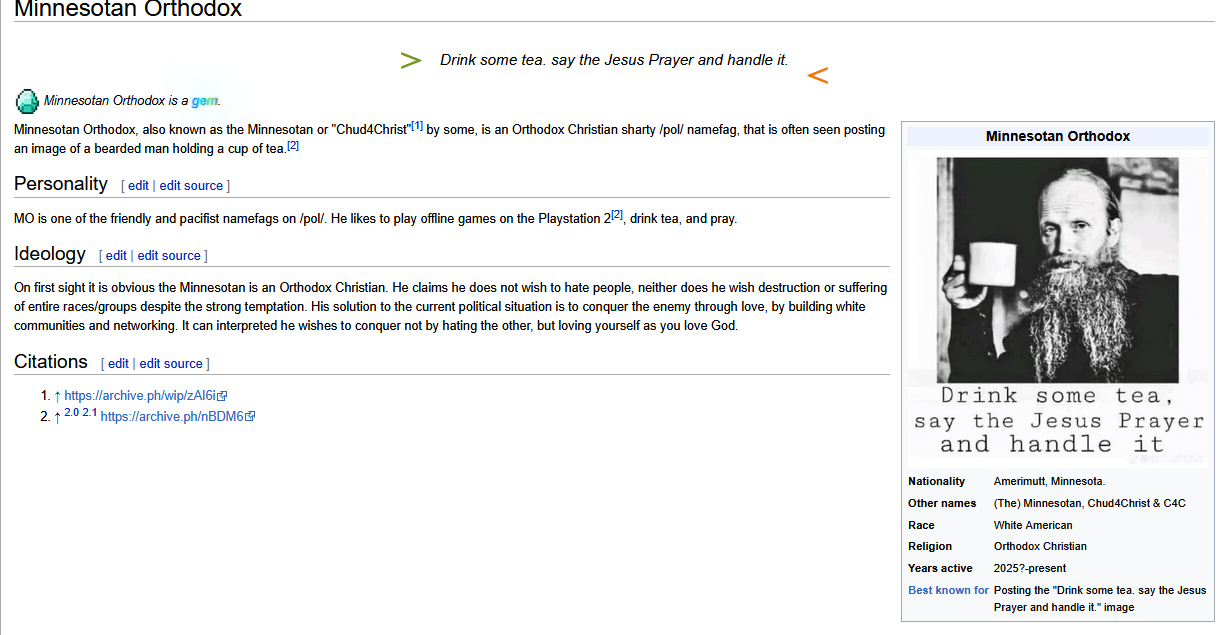
Task: Click the diamond gem icon
Action: (x=27, y=101)
